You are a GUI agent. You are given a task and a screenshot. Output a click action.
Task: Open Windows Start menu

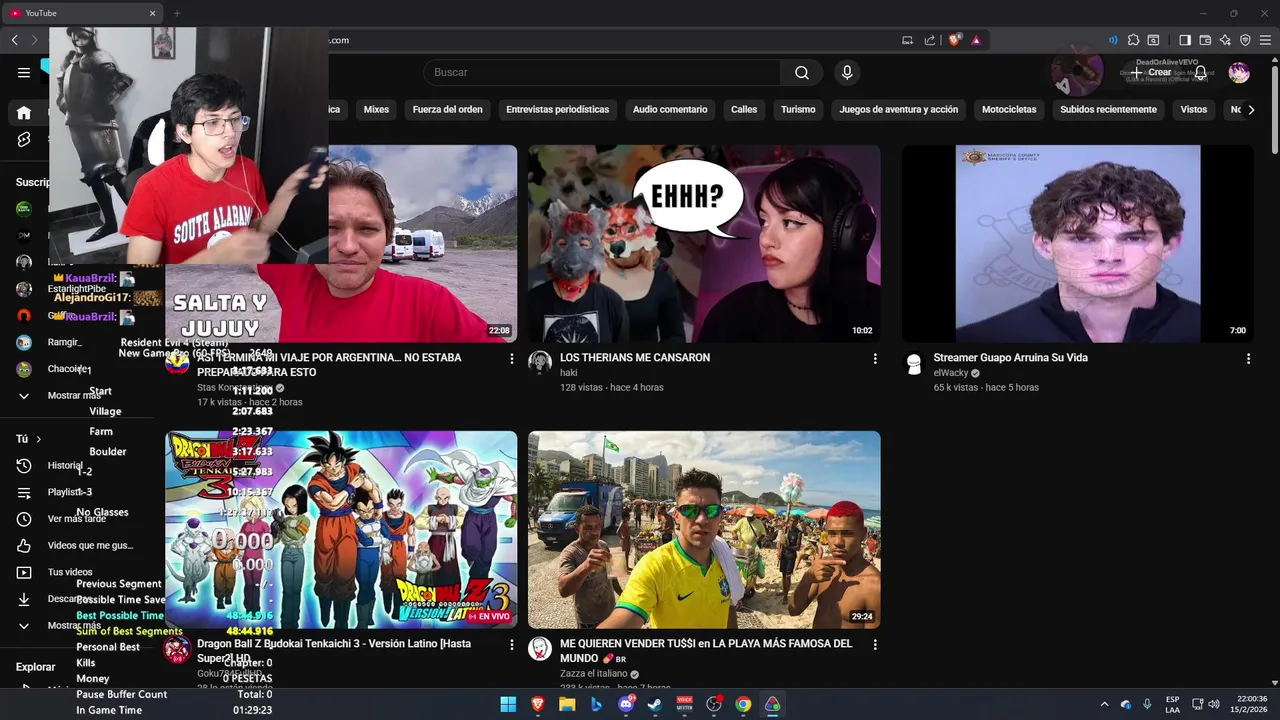pos(508,705)
